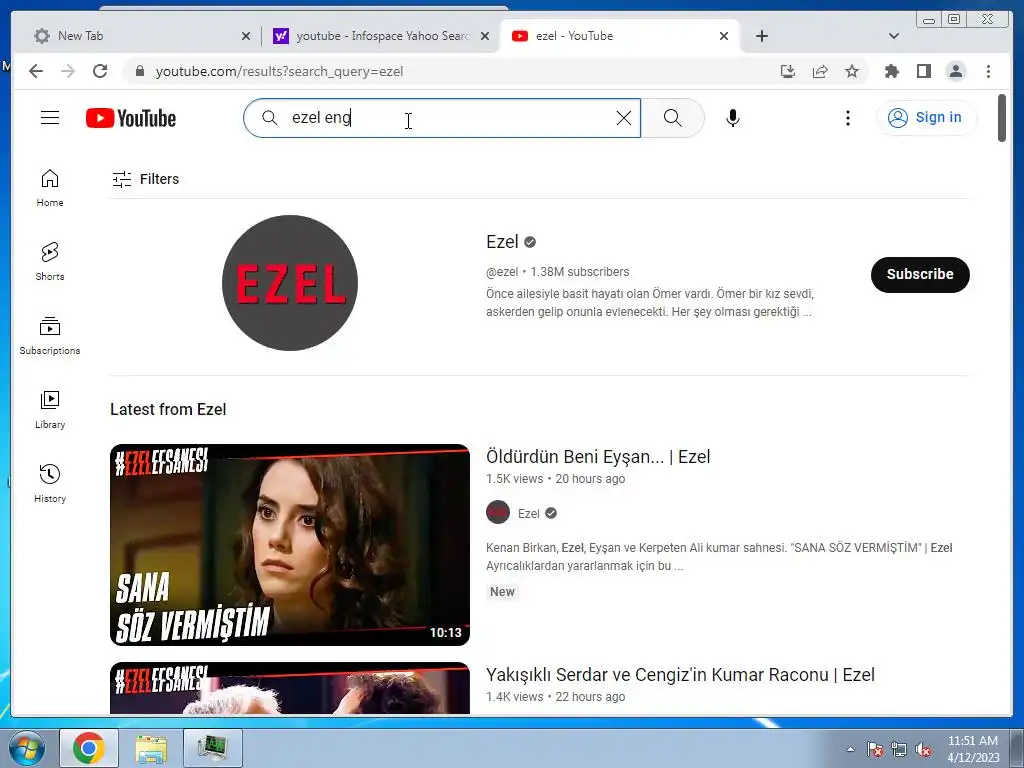Close the Infospace Yahoo Search tab
The height and width of the screenshot is (768, 1024).
coord(485,36)
